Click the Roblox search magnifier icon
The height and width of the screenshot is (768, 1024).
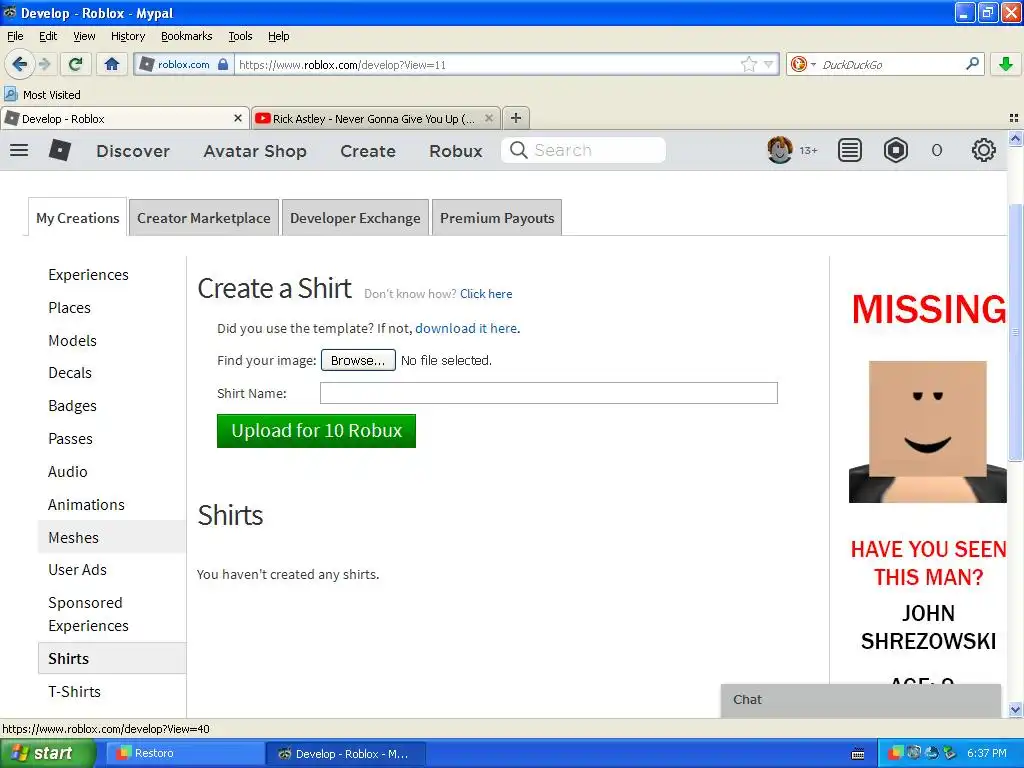pyautogui.click(x=519, y=150)
